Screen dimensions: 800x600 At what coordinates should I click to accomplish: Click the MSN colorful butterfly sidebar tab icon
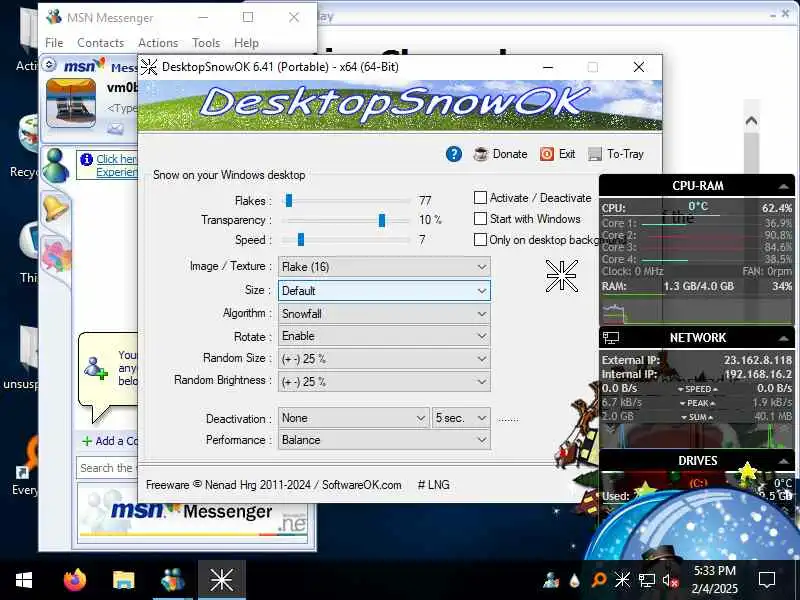point(56,254)
